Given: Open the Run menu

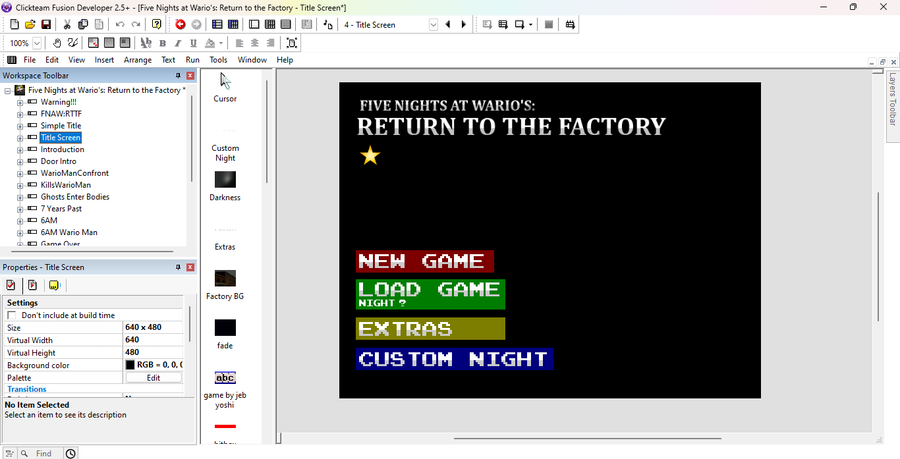Looking at the screenshot, I should pyautogui.click(x=192, y=60).
